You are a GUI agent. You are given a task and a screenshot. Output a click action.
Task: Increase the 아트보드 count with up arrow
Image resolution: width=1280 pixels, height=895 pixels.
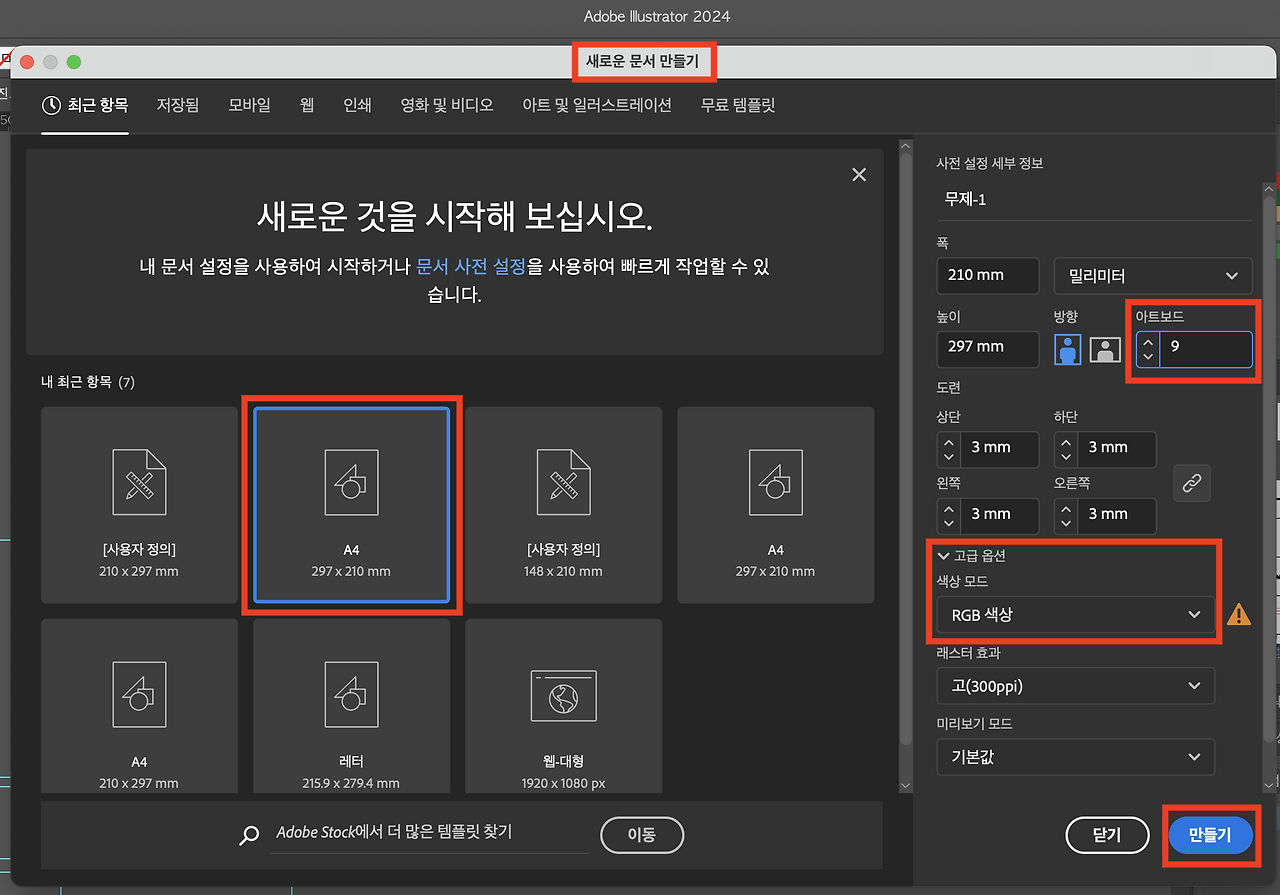(1148, 342)
